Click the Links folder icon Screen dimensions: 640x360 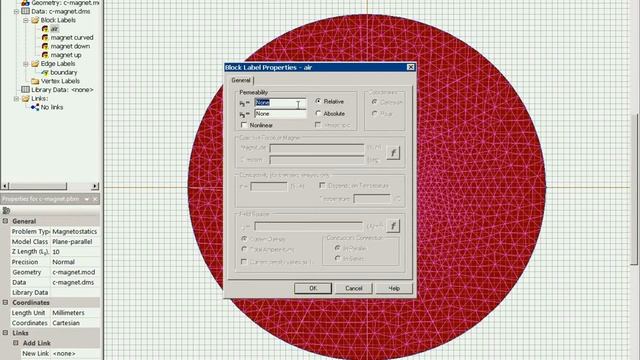coord(26,98)
